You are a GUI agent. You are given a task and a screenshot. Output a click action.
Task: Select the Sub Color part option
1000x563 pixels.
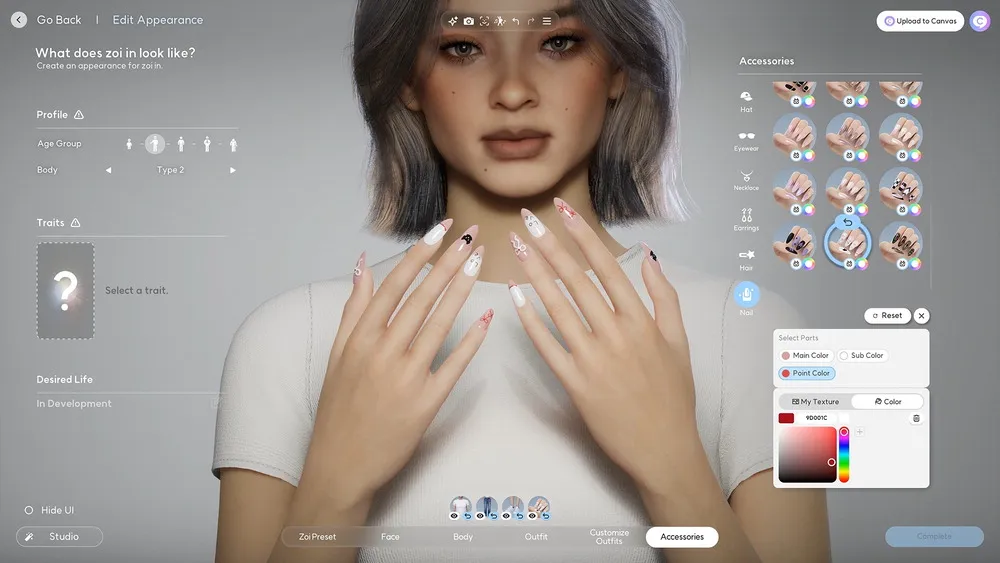click(861, 355)
